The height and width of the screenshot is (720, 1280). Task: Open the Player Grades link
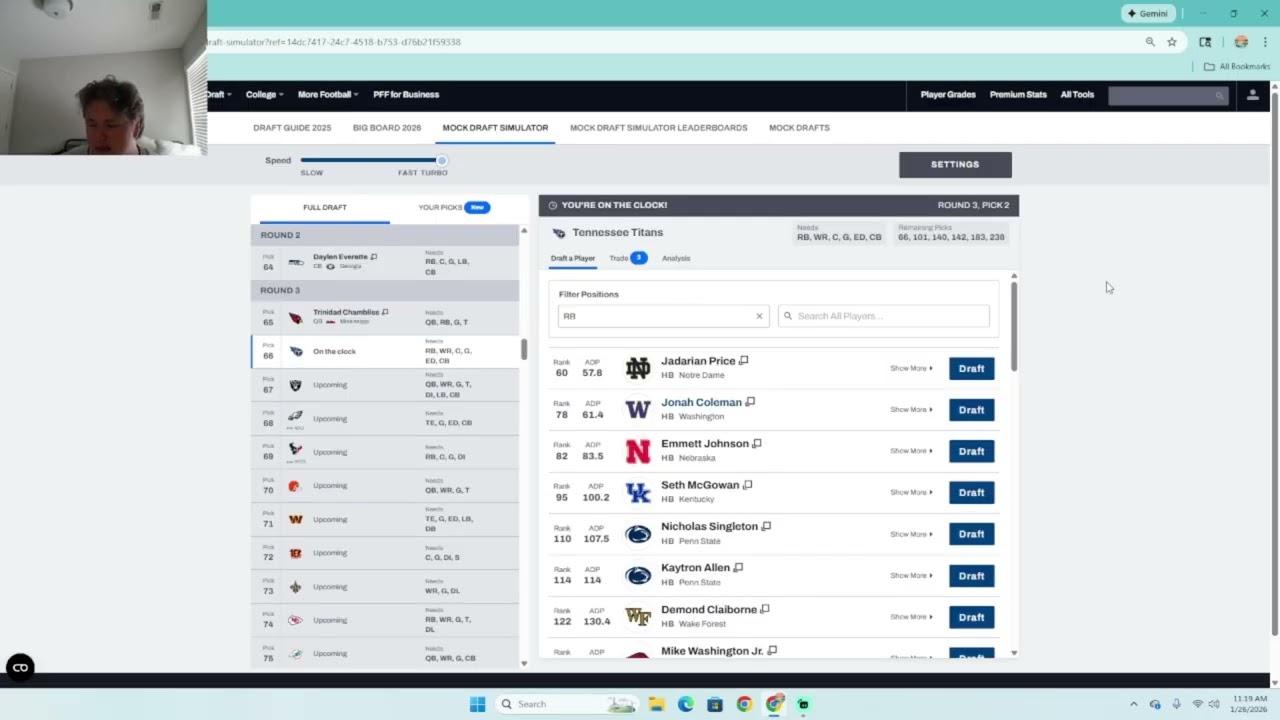pyautogui.click(x=948, y=95)
